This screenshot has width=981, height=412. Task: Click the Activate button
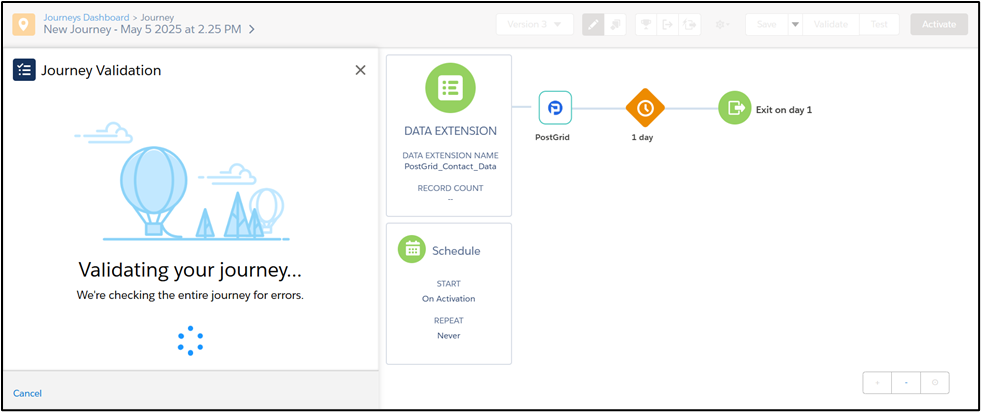coord(939,24)
